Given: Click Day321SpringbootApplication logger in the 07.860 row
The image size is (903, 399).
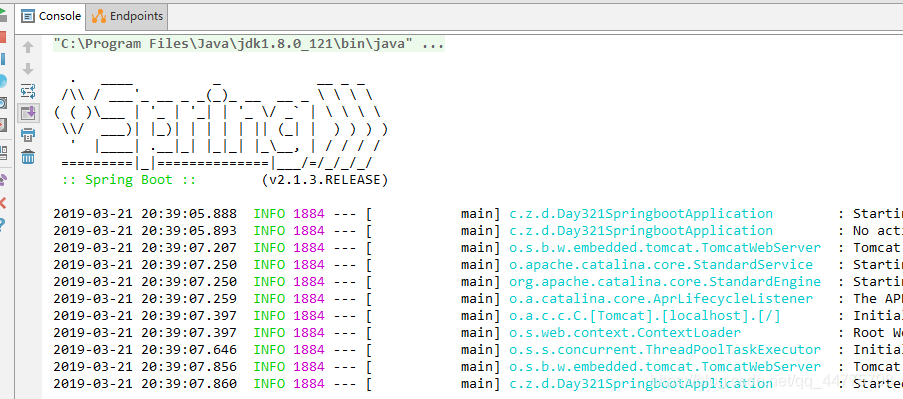Looking at the screenshot, I should (x=641, y=383).
